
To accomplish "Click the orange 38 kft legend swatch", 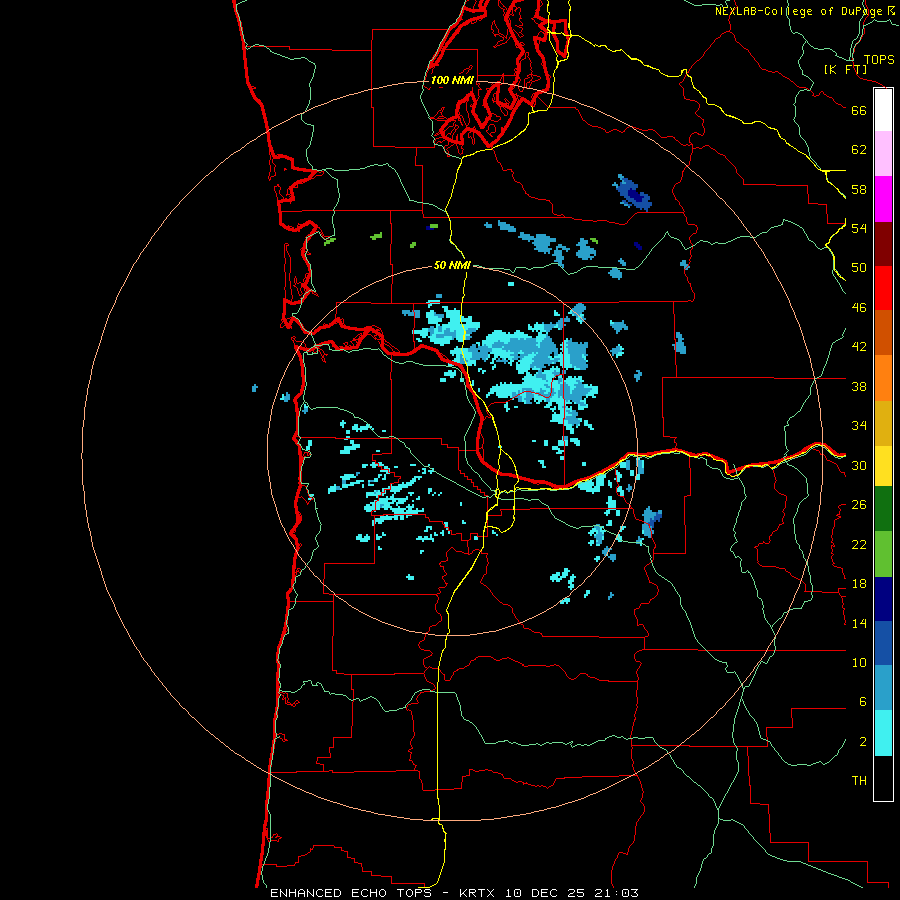I will click(x=883, y=378).
